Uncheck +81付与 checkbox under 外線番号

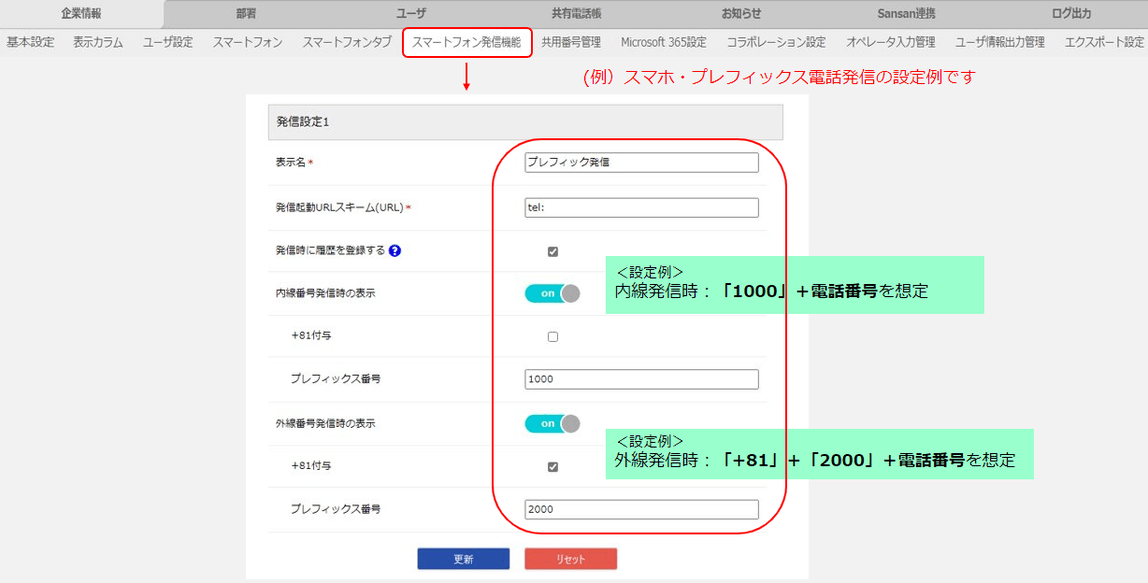pos(553,467)
